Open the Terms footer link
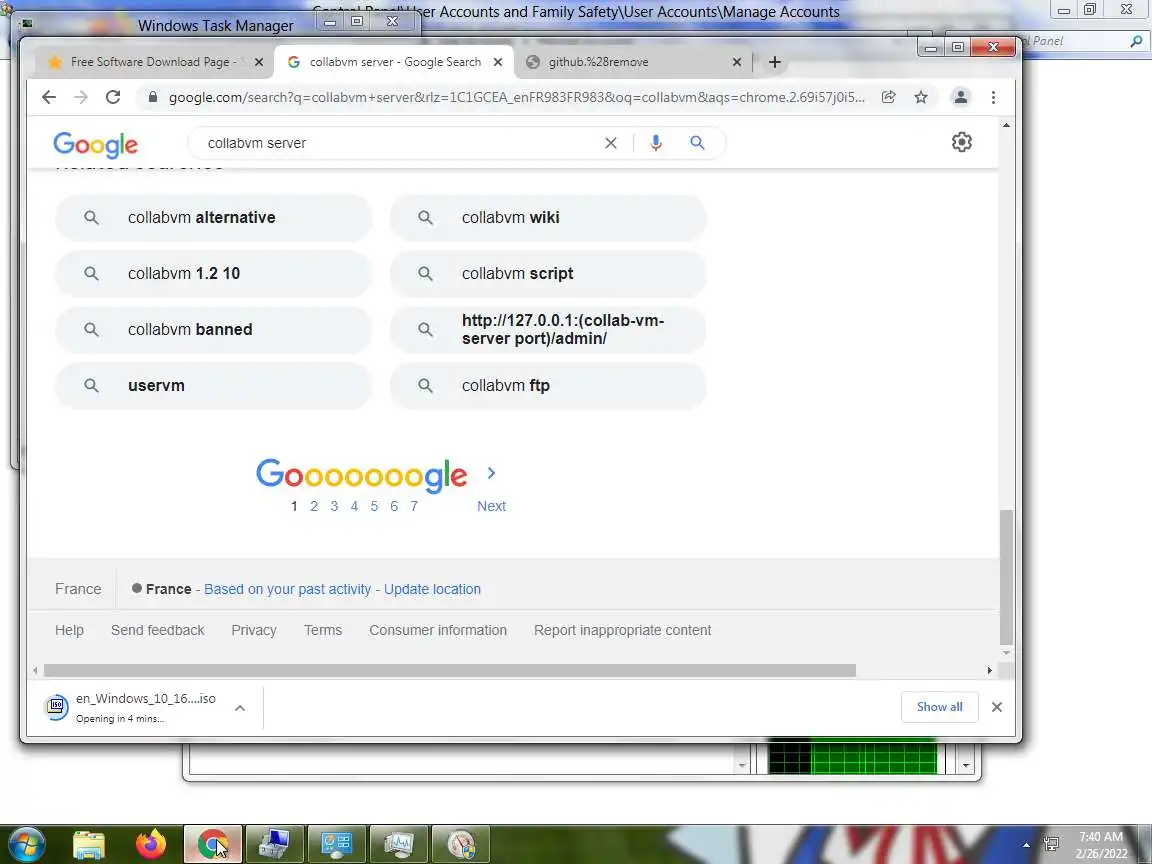Screen dimensions: 1152x864 pyautogui.click(x=323, y=630)
